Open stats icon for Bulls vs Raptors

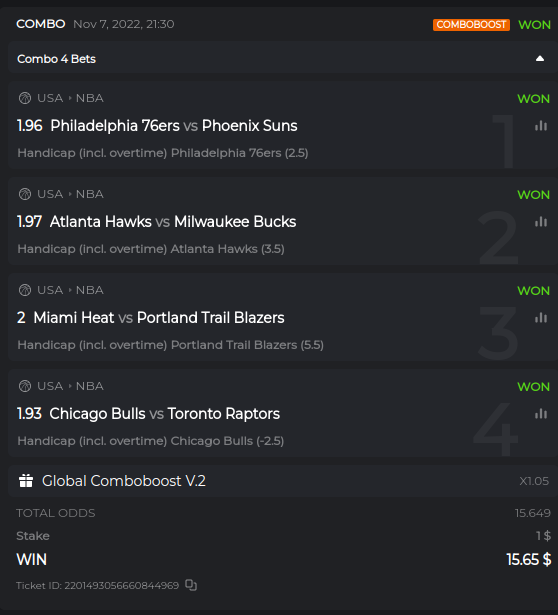[x=541, y=414]
